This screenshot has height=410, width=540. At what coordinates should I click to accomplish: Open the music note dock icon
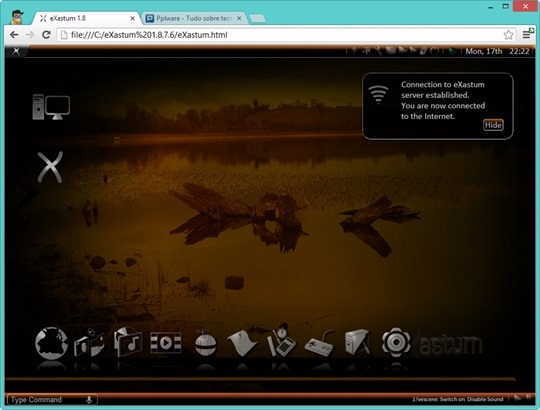coord(128,342)
